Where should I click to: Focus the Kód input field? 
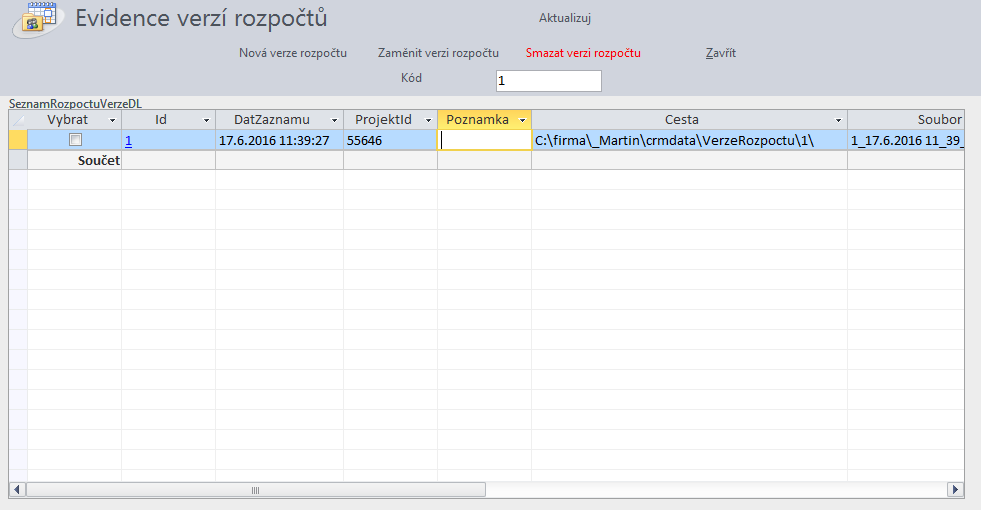point(548,80)
